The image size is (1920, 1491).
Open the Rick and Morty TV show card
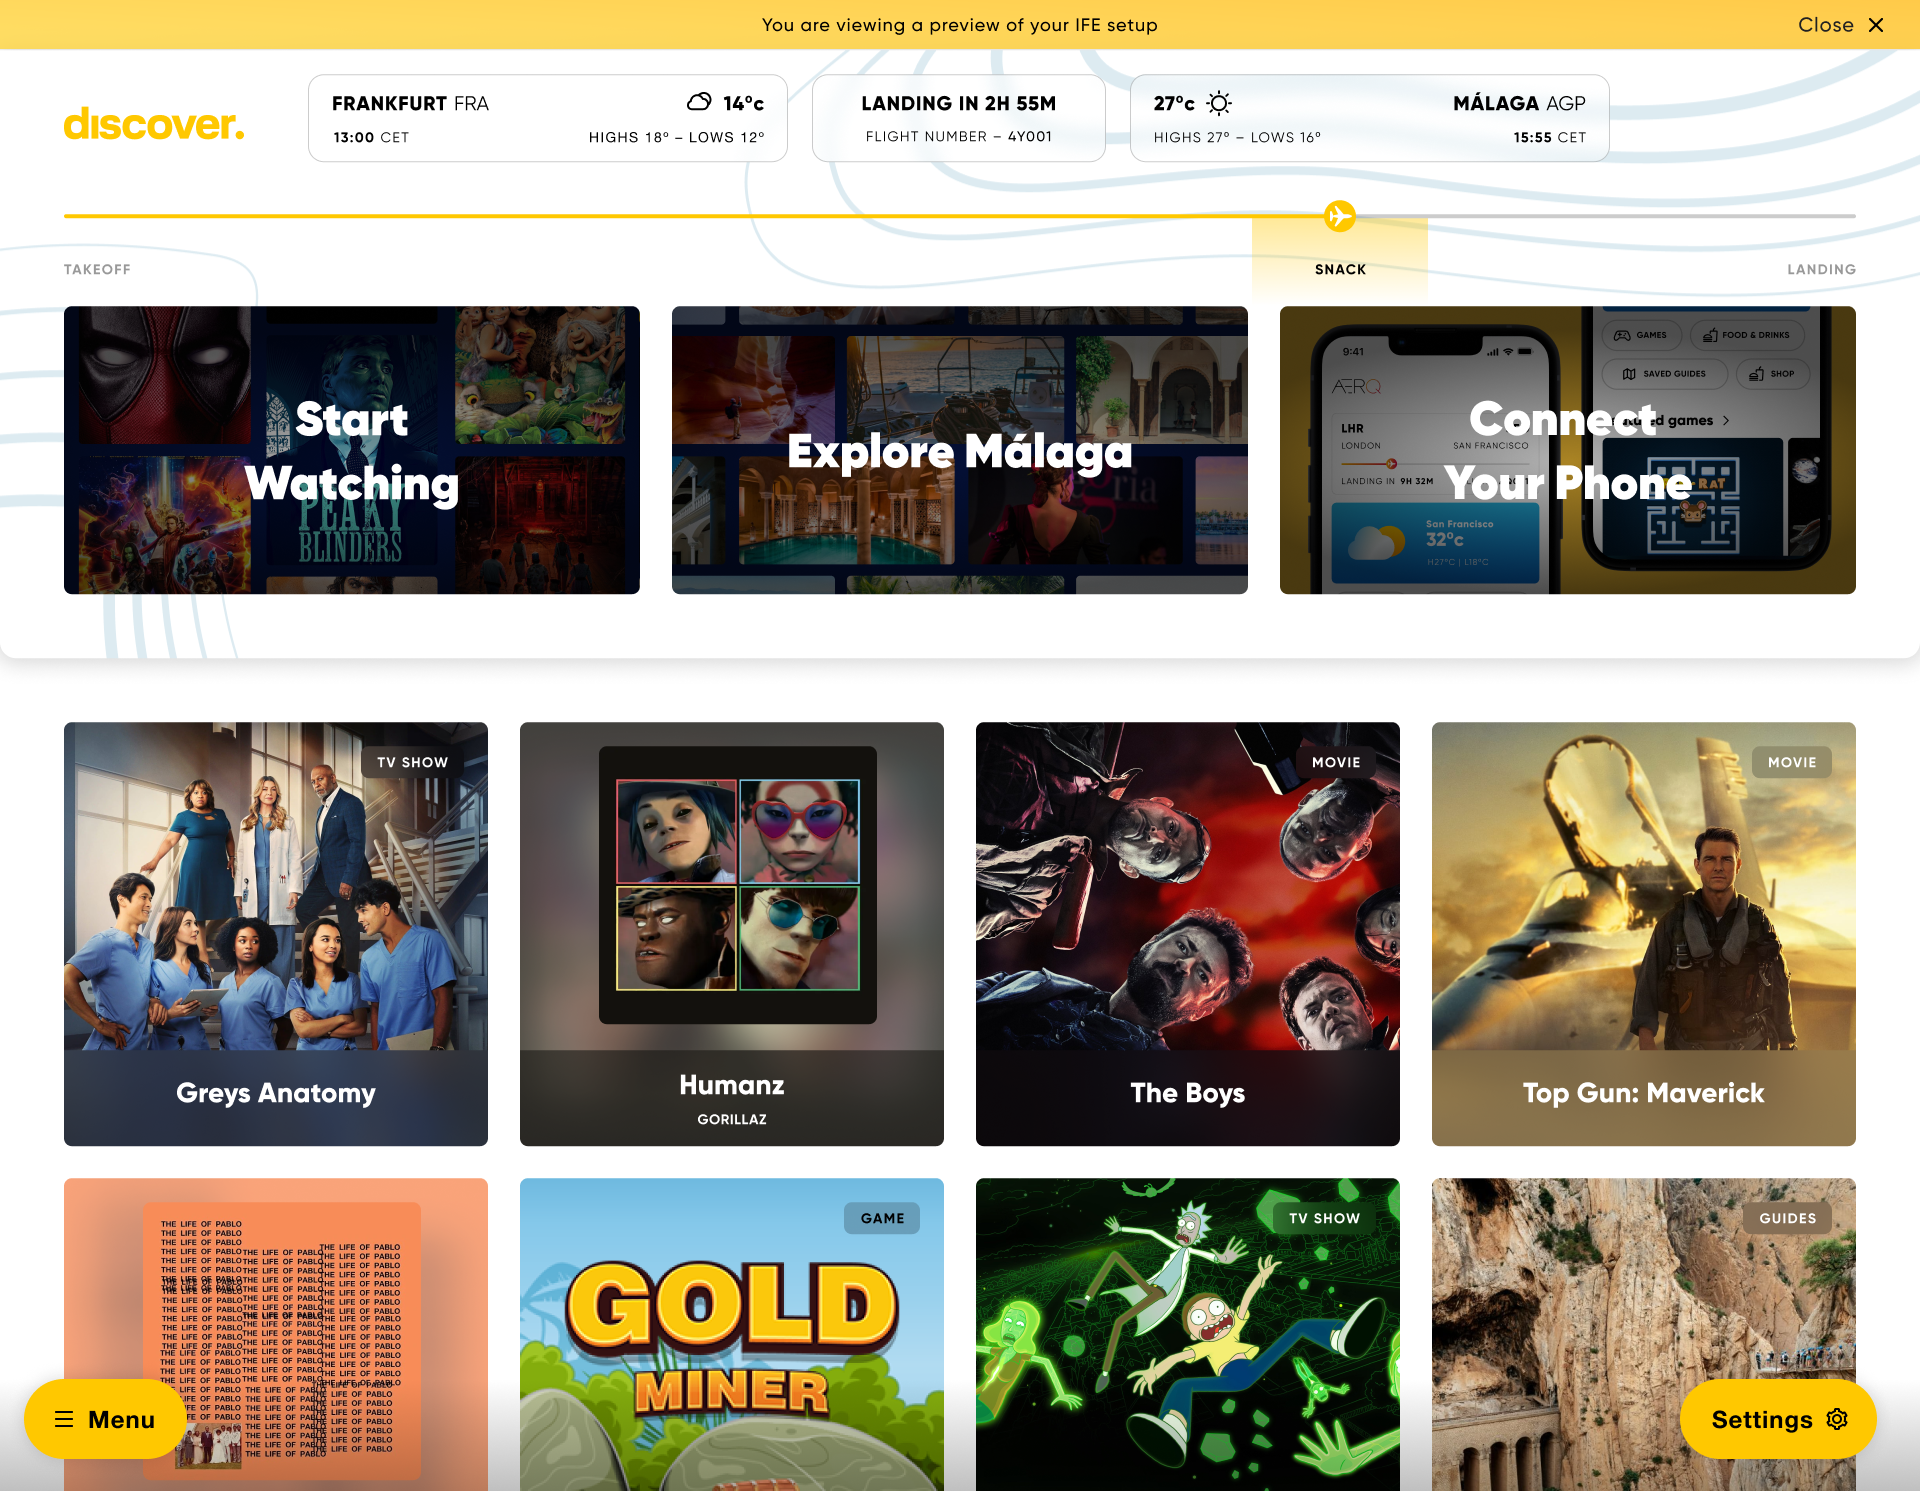[x=1188, y=1334]
